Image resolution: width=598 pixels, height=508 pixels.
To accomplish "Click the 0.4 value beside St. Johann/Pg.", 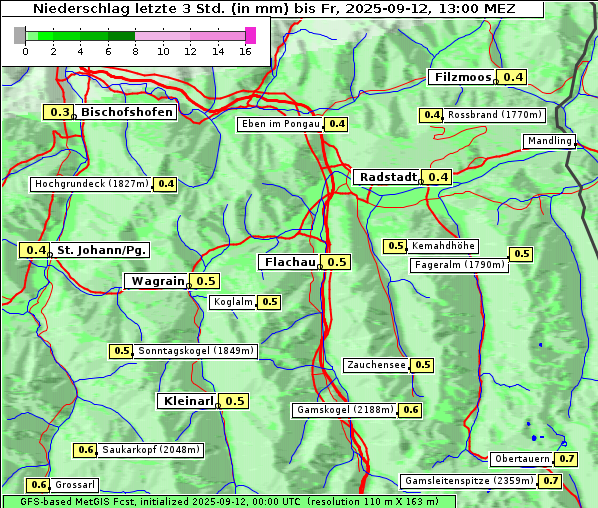I will pos(34,251).
